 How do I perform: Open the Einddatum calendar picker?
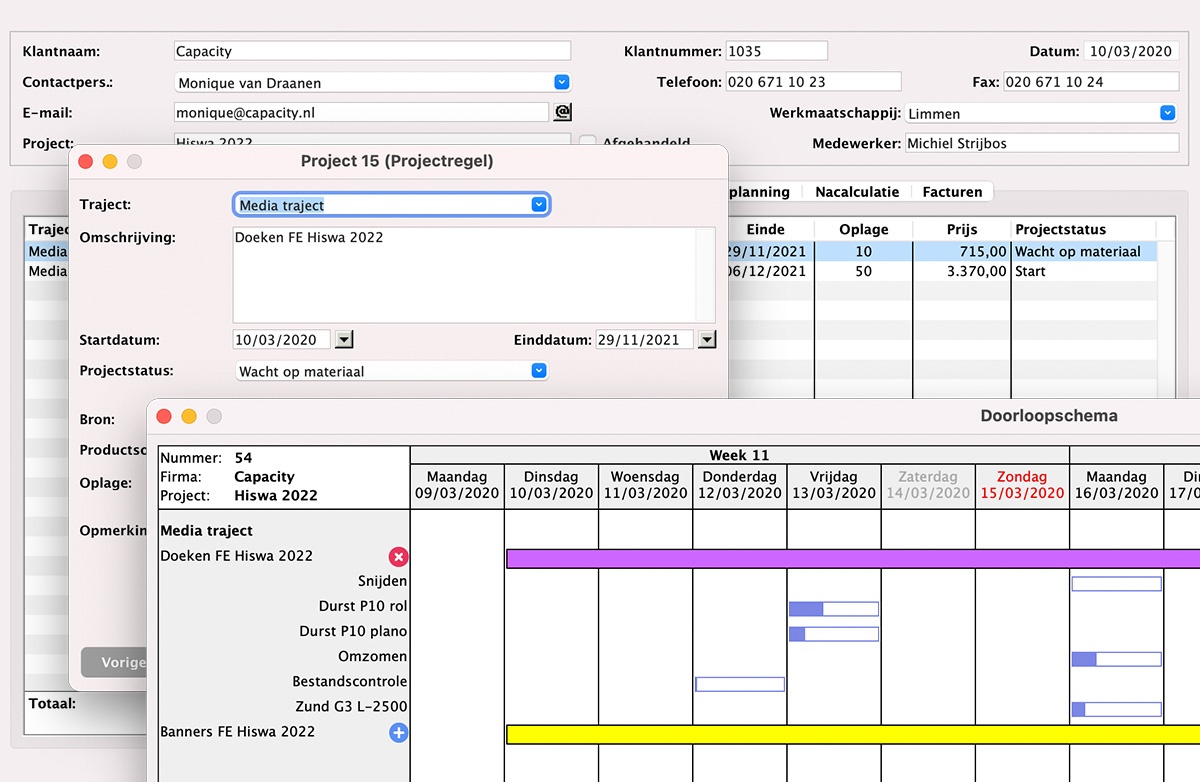[x=707, y=340]
